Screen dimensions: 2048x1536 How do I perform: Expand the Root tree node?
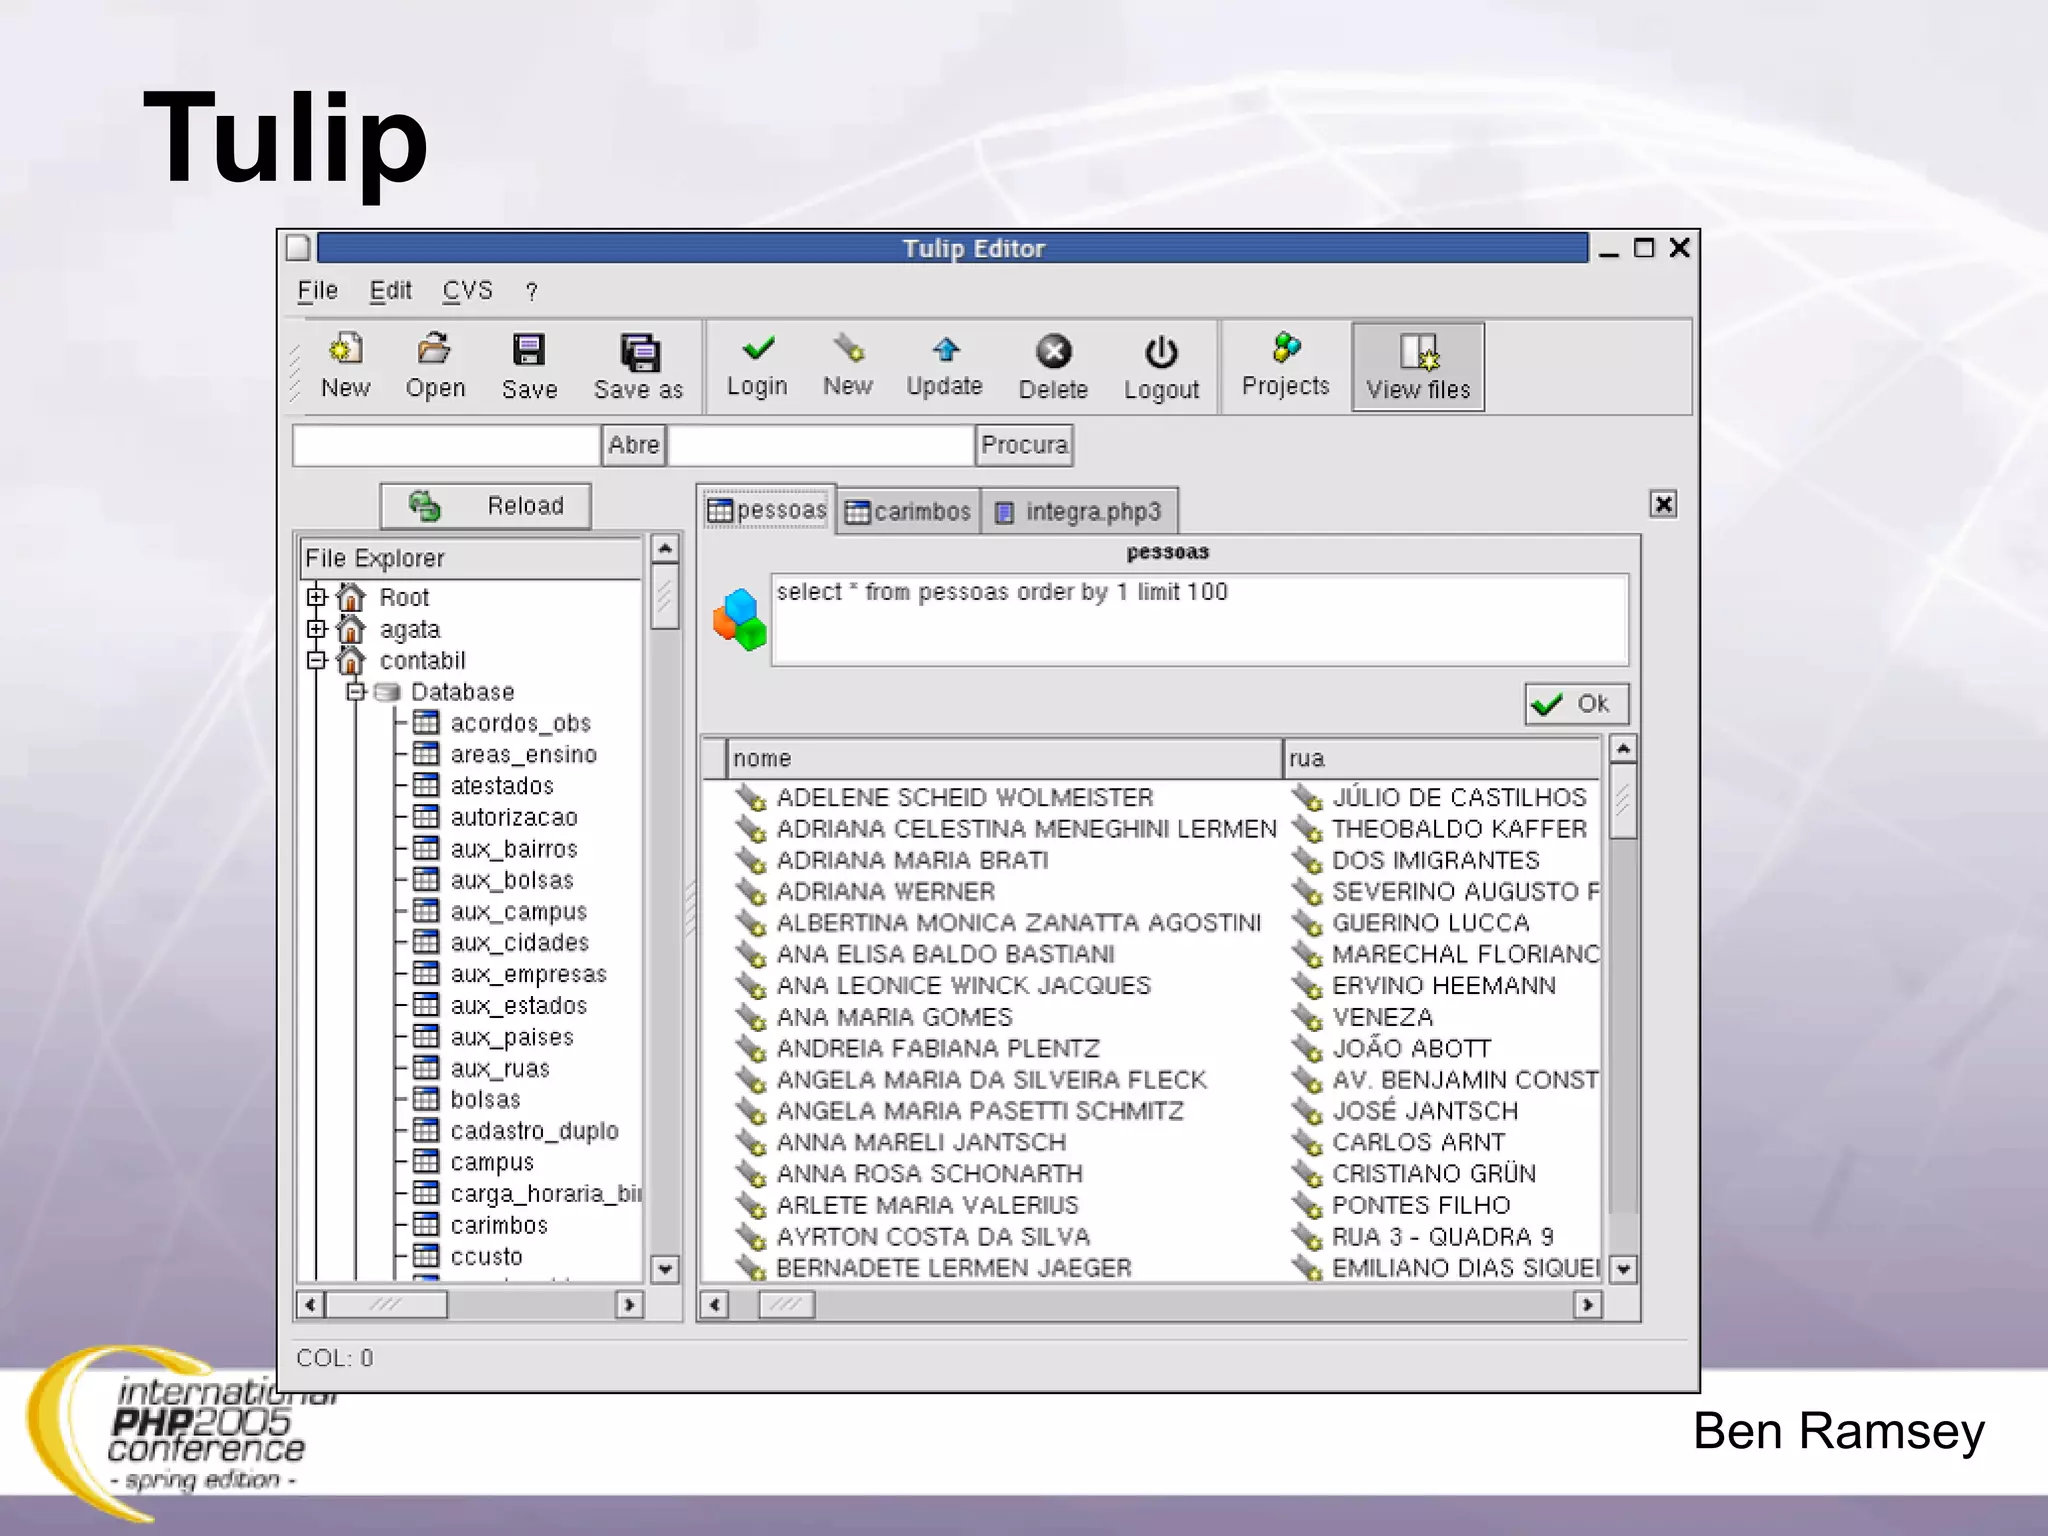pos(317,597)
